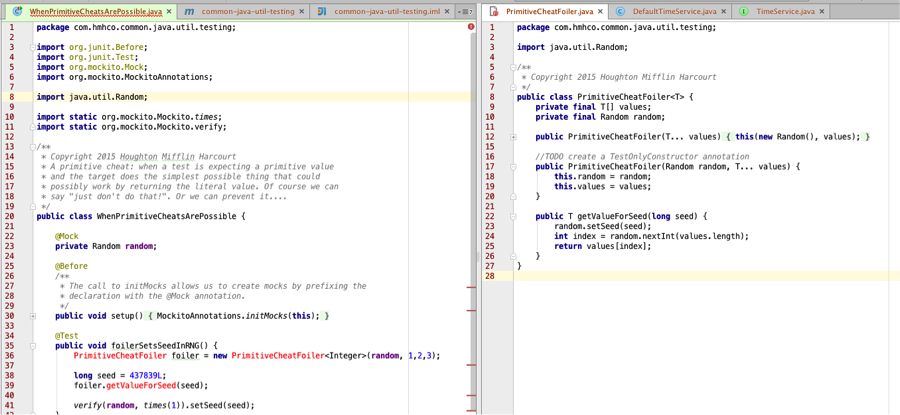
Task: Select the PrimitiveCheatFoiler.java tab
Action: (x=545, y=11)
